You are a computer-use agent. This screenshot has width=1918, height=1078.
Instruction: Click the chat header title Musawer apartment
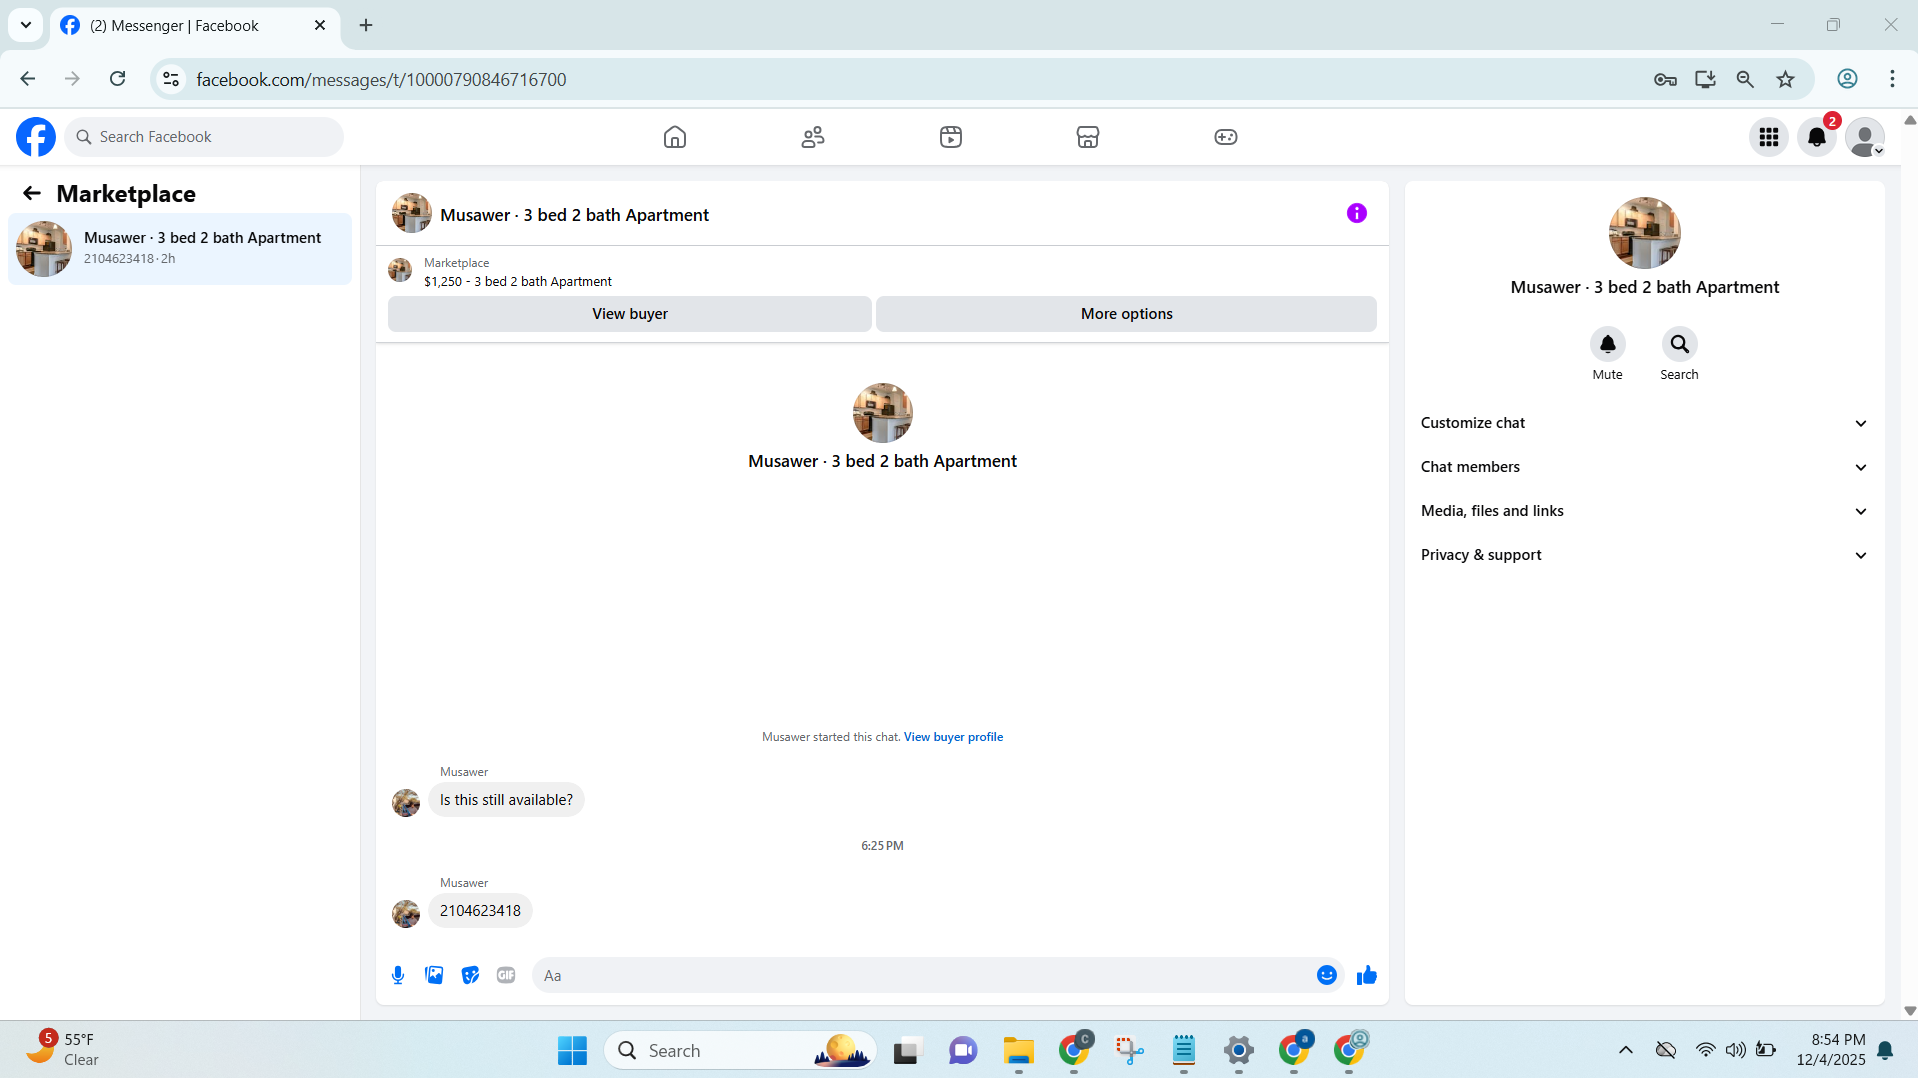tap(574, 215)
